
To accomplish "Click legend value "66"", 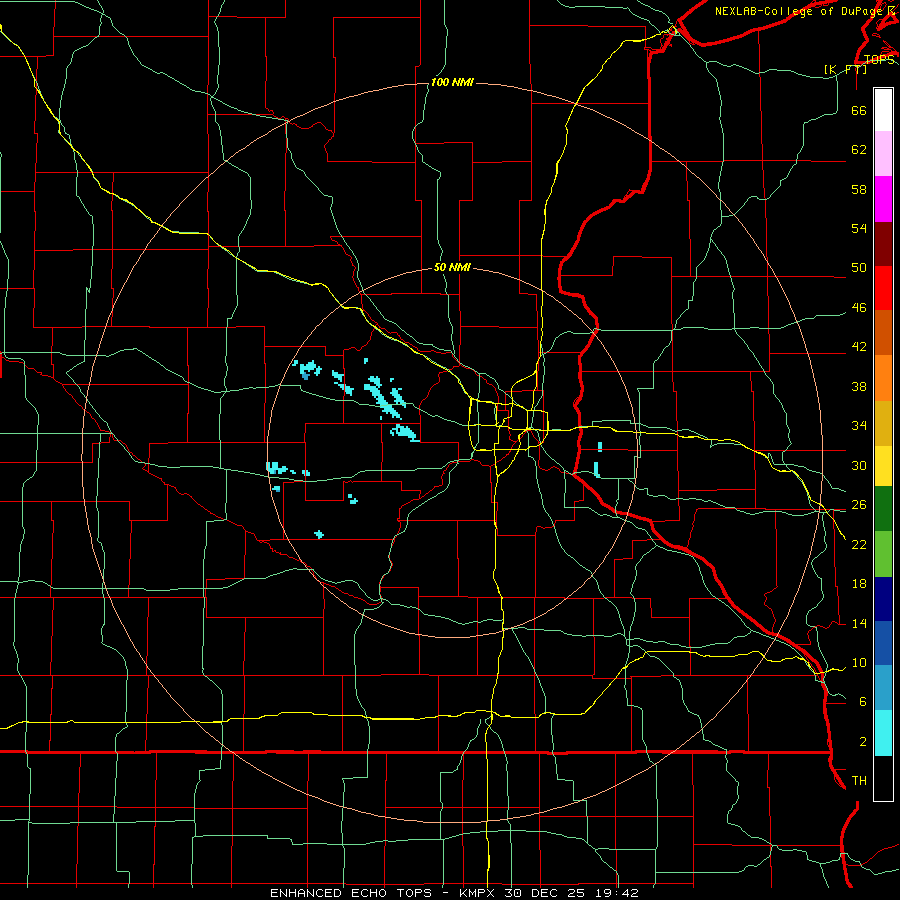I will (x=859, y=110).
